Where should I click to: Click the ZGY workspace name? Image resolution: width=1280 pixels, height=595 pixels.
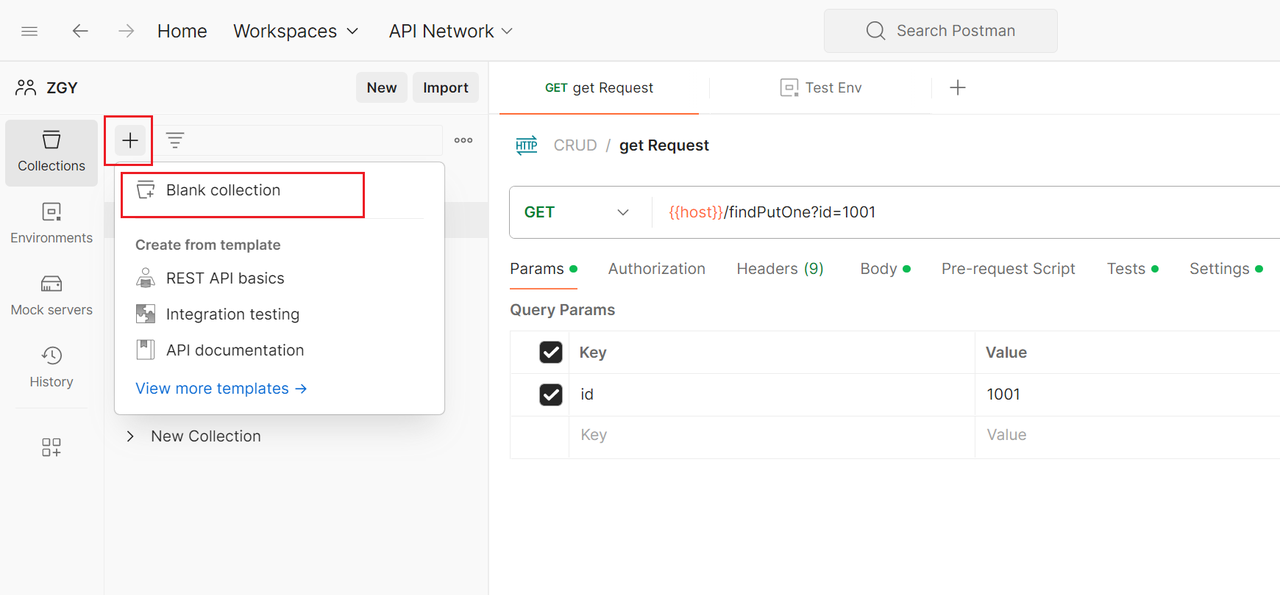(x=62, y=88)
